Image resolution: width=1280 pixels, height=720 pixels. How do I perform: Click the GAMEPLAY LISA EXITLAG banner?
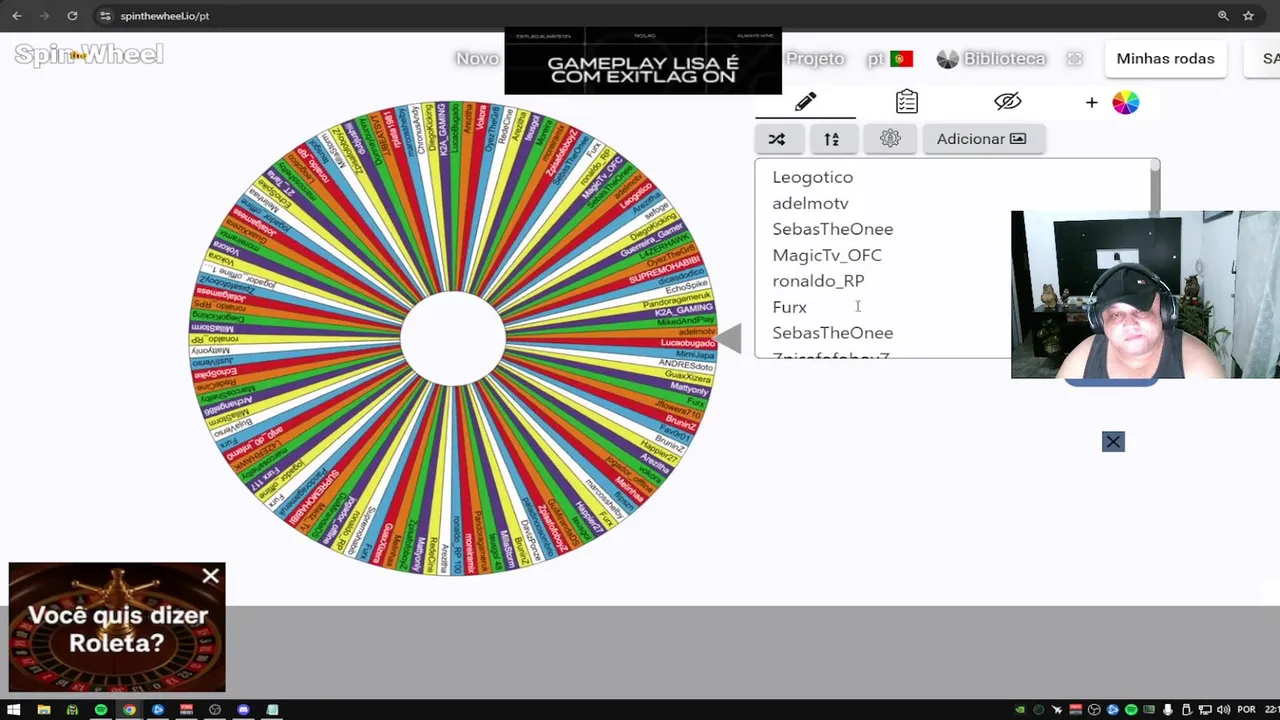tap(643, 61)
